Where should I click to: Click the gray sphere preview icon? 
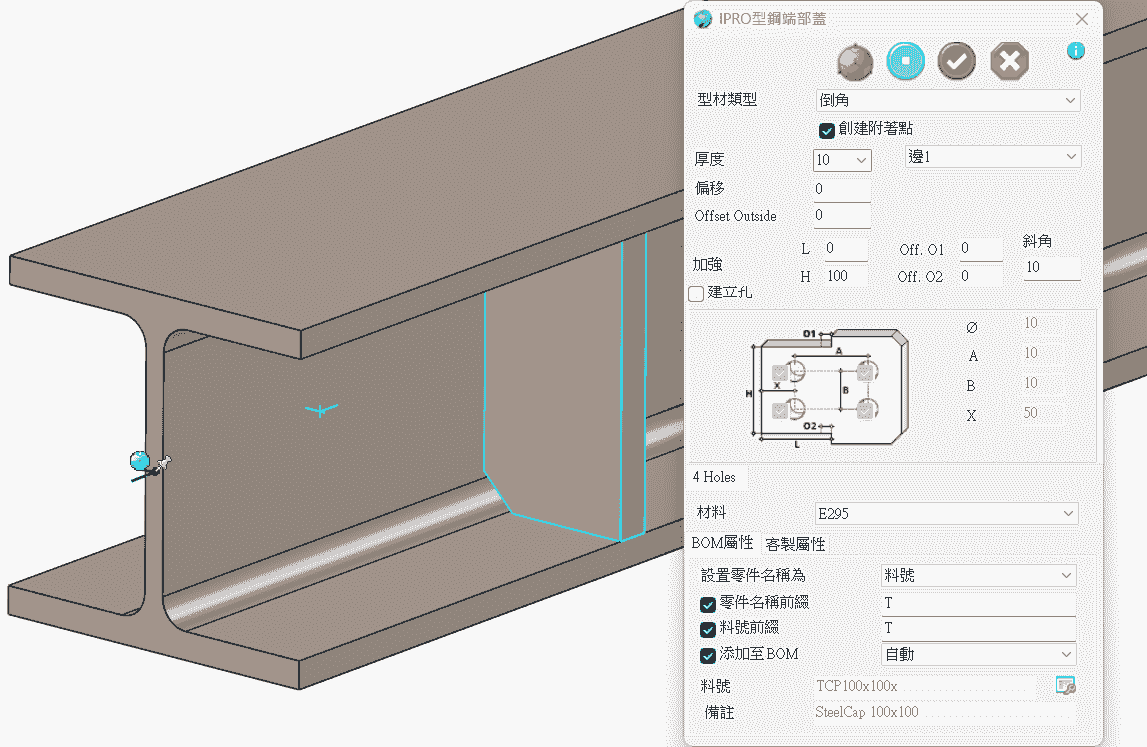click(x=854, y=61)
